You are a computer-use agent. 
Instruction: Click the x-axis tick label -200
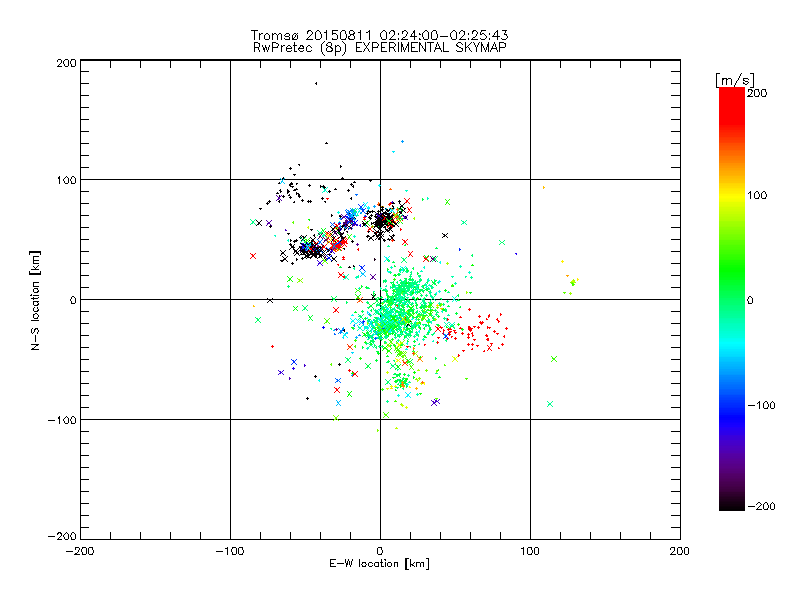(80, 551)
